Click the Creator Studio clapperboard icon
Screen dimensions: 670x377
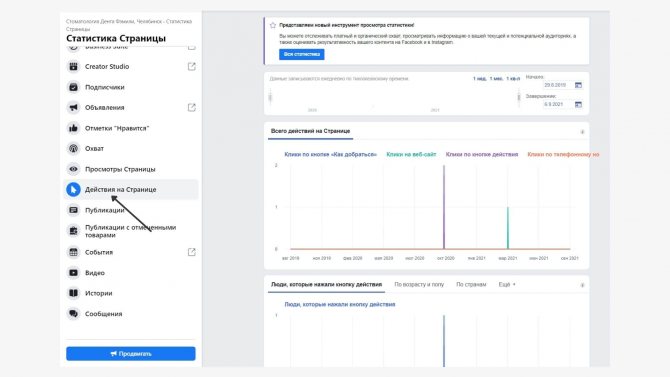point(73,67)
